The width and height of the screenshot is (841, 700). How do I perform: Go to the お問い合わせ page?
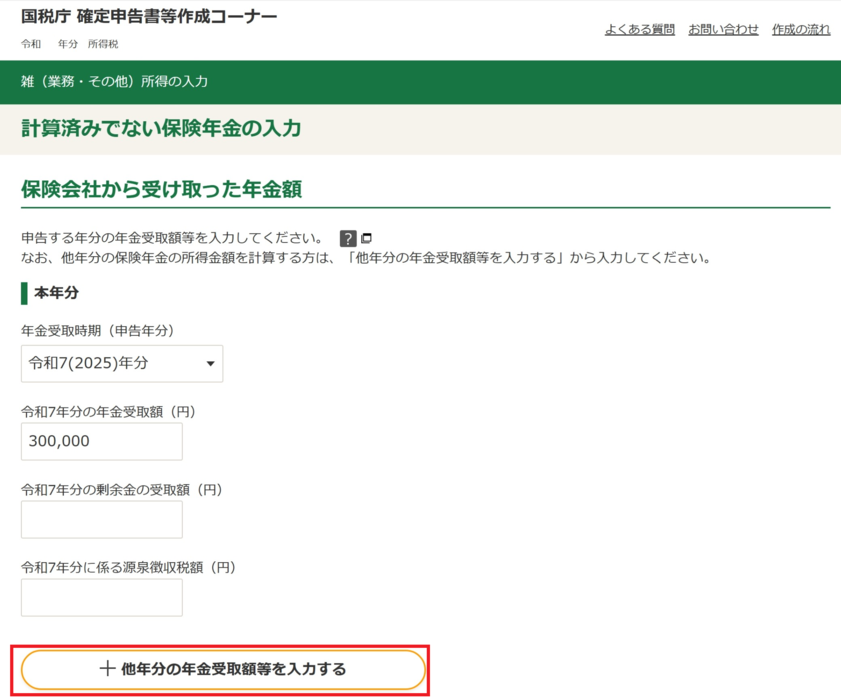click(723, 29)
